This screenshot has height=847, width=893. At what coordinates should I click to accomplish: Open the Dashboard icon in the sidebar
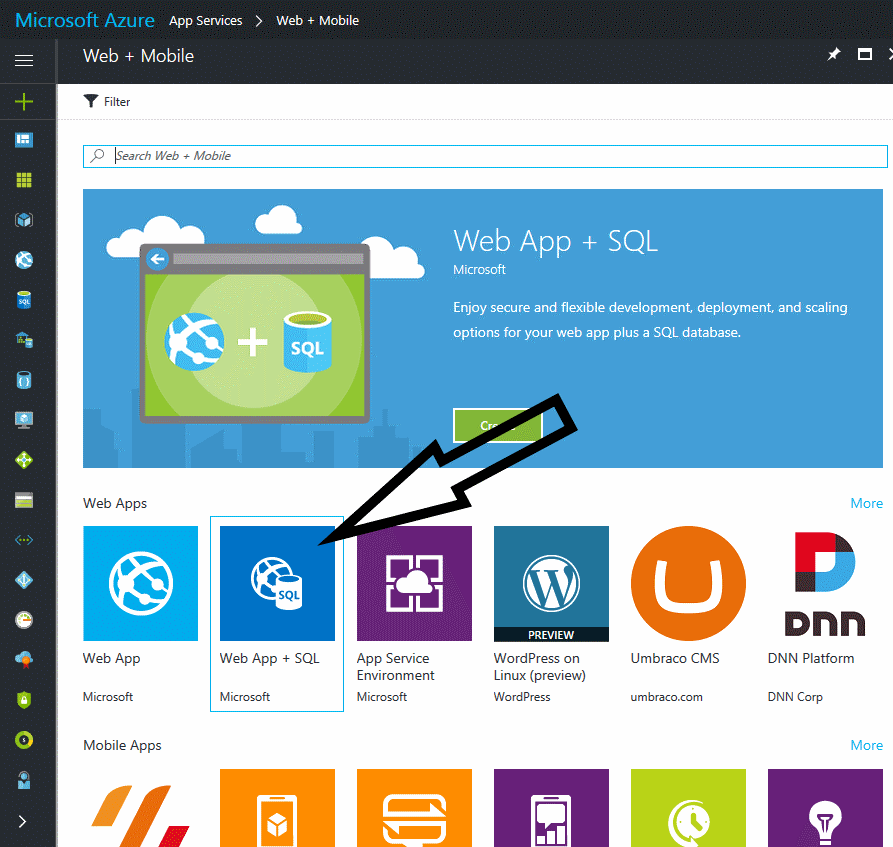24,140
